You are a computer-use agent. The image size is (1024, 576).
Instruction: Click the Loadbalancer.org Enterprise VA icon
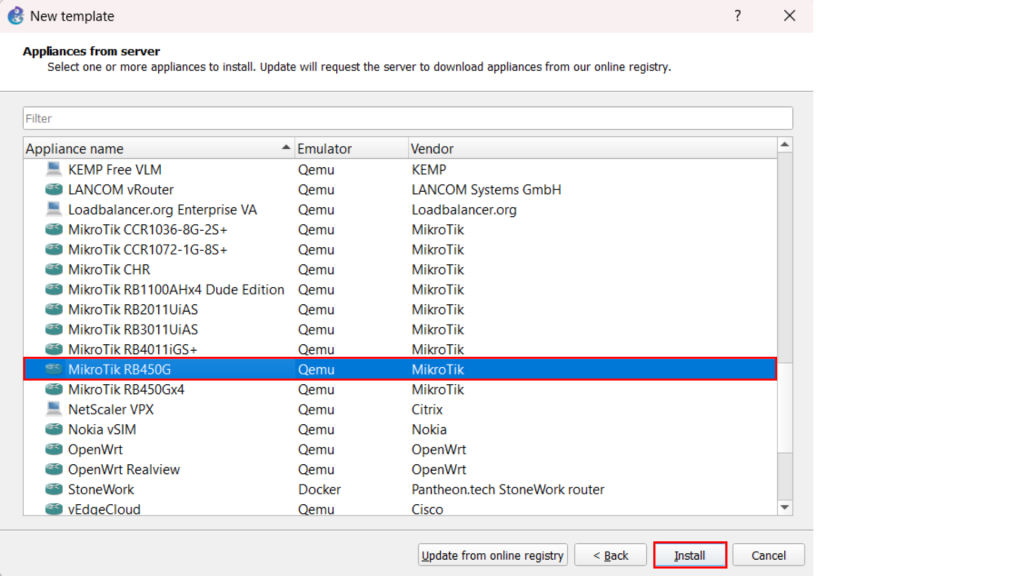(53, 209)
